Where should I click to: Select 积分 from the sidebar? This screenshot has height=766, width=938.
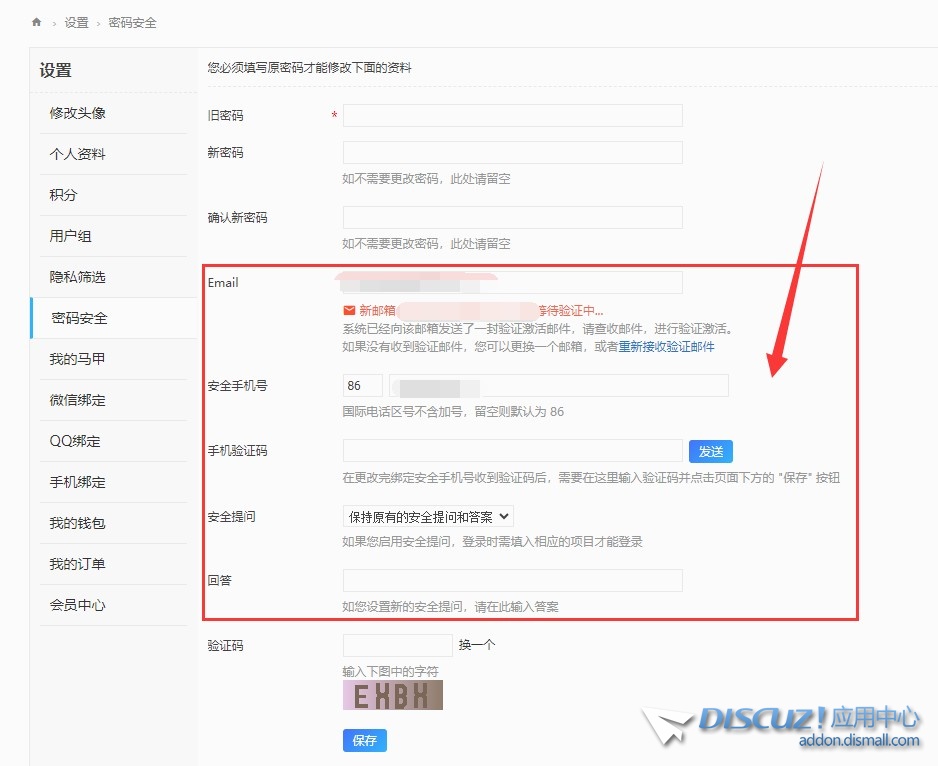[63, 195]
